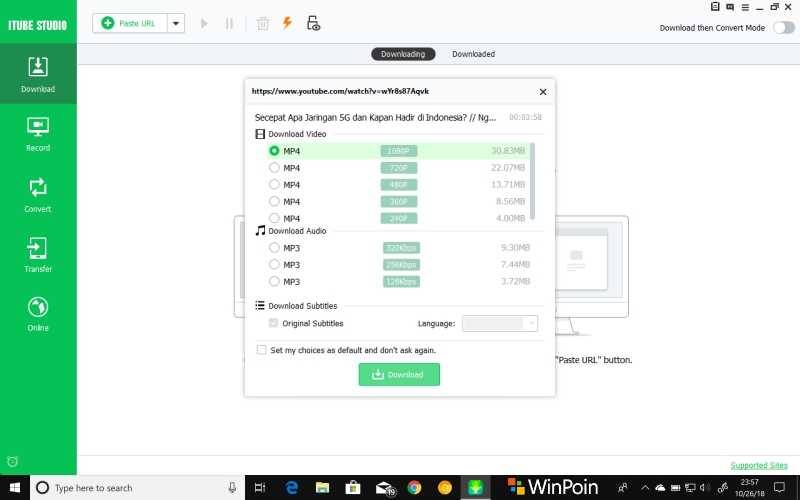The width and height of the screenshot is (800, 500).
Task: Click the 00:03:58 duration text
Action: tap(526, 117)
